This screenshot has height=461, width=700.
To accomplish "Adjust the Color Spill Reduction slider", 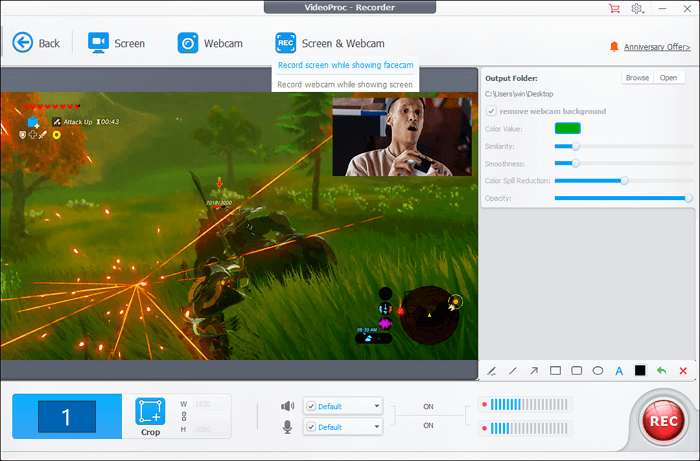I will (624, 180).
